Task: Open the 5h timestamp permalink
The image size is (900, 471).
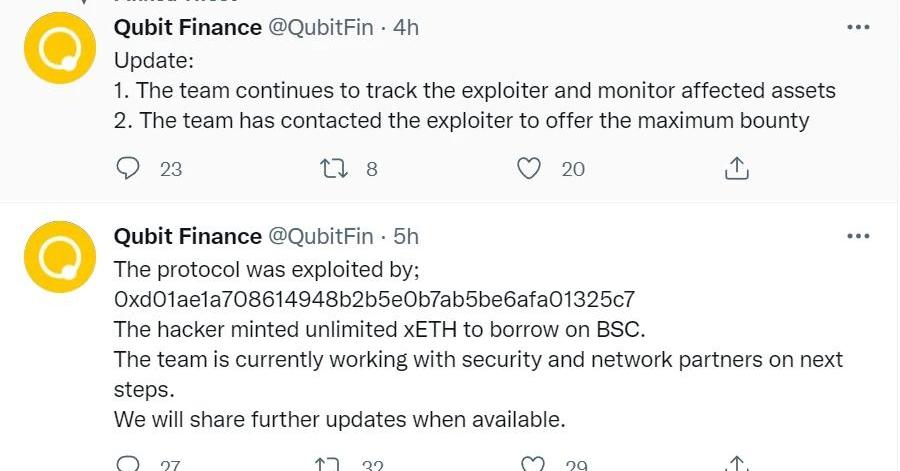Action: (x=406, y=237)
